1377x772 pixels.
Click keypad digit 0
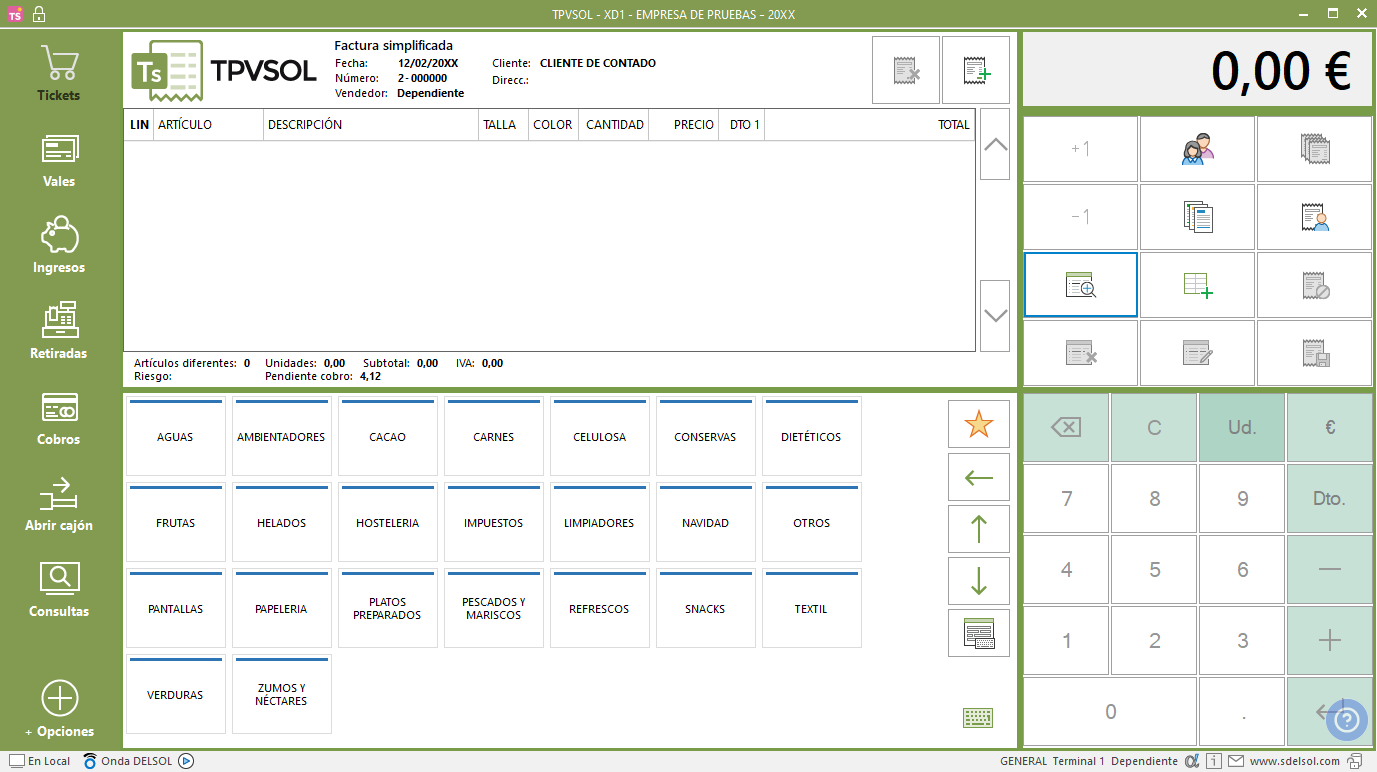click(x=1110, y=712)
